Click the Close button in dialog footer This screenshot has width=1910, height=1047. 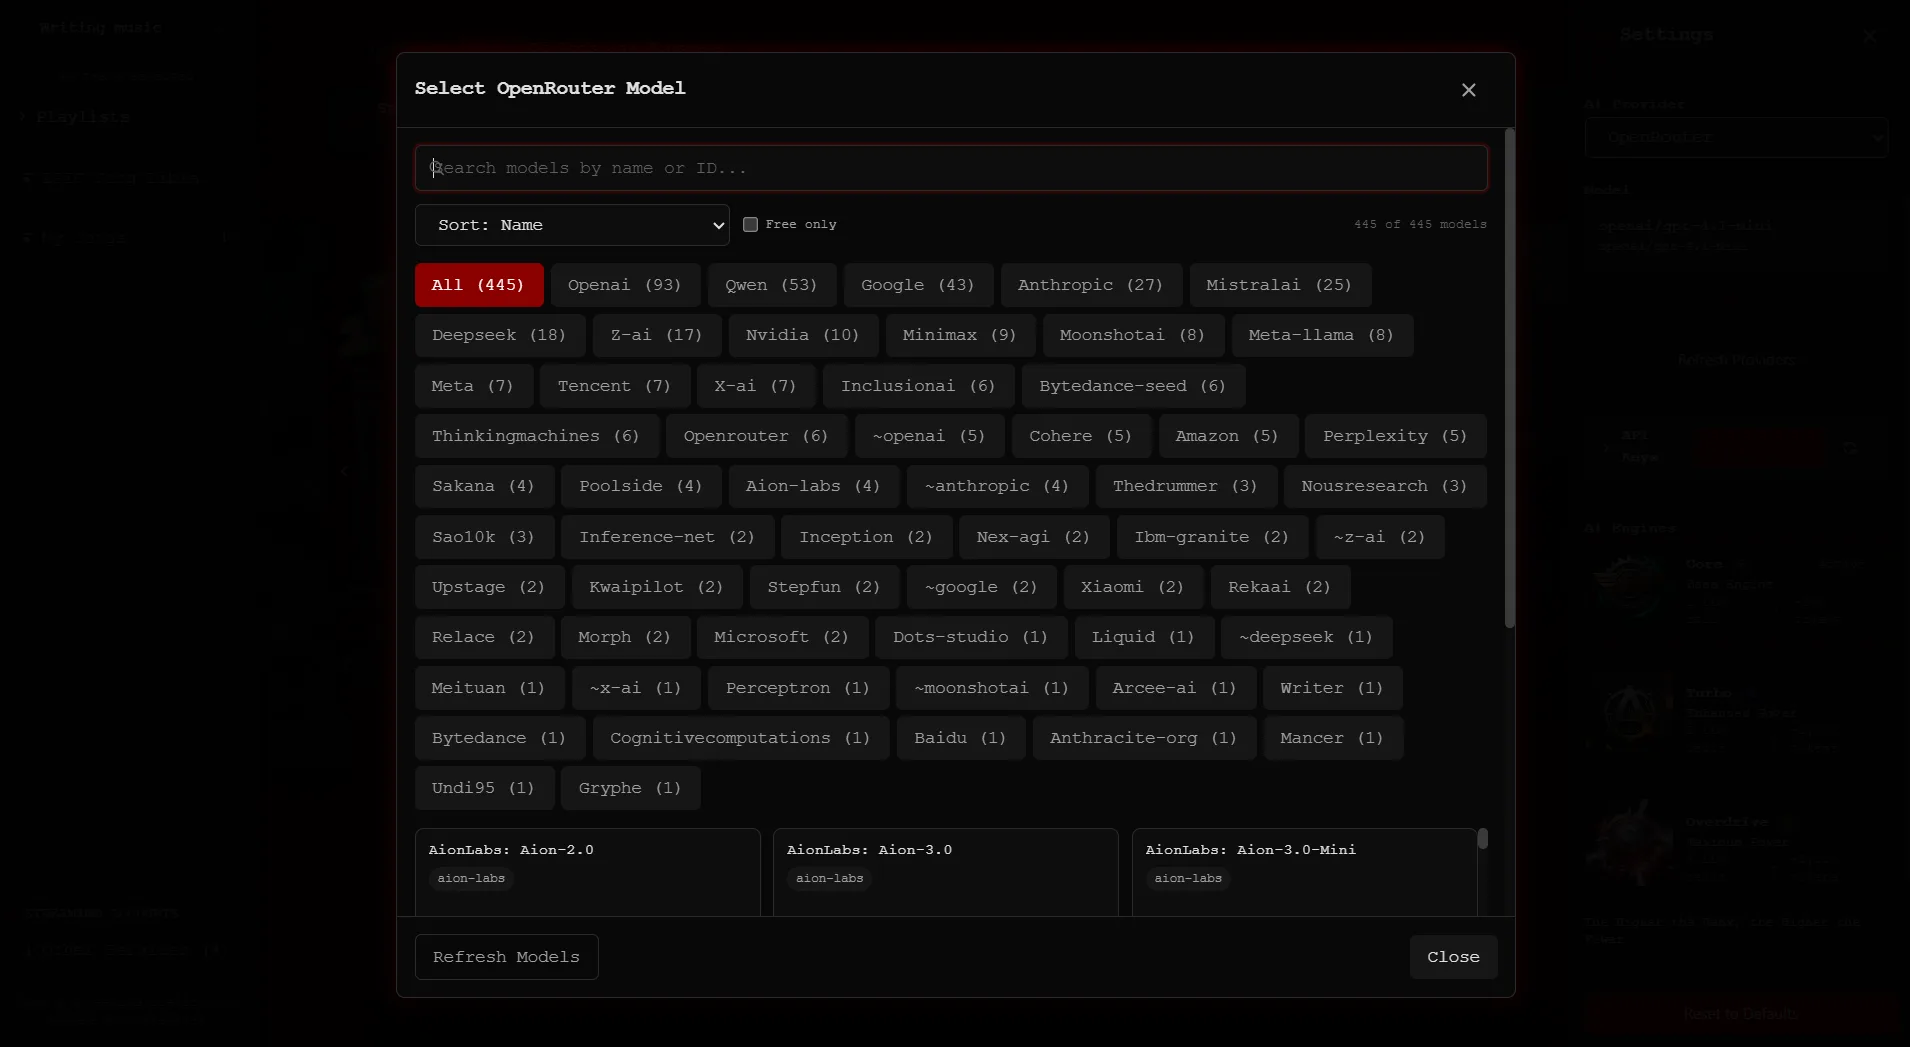pyautogui.click(x=1453, y=957)
